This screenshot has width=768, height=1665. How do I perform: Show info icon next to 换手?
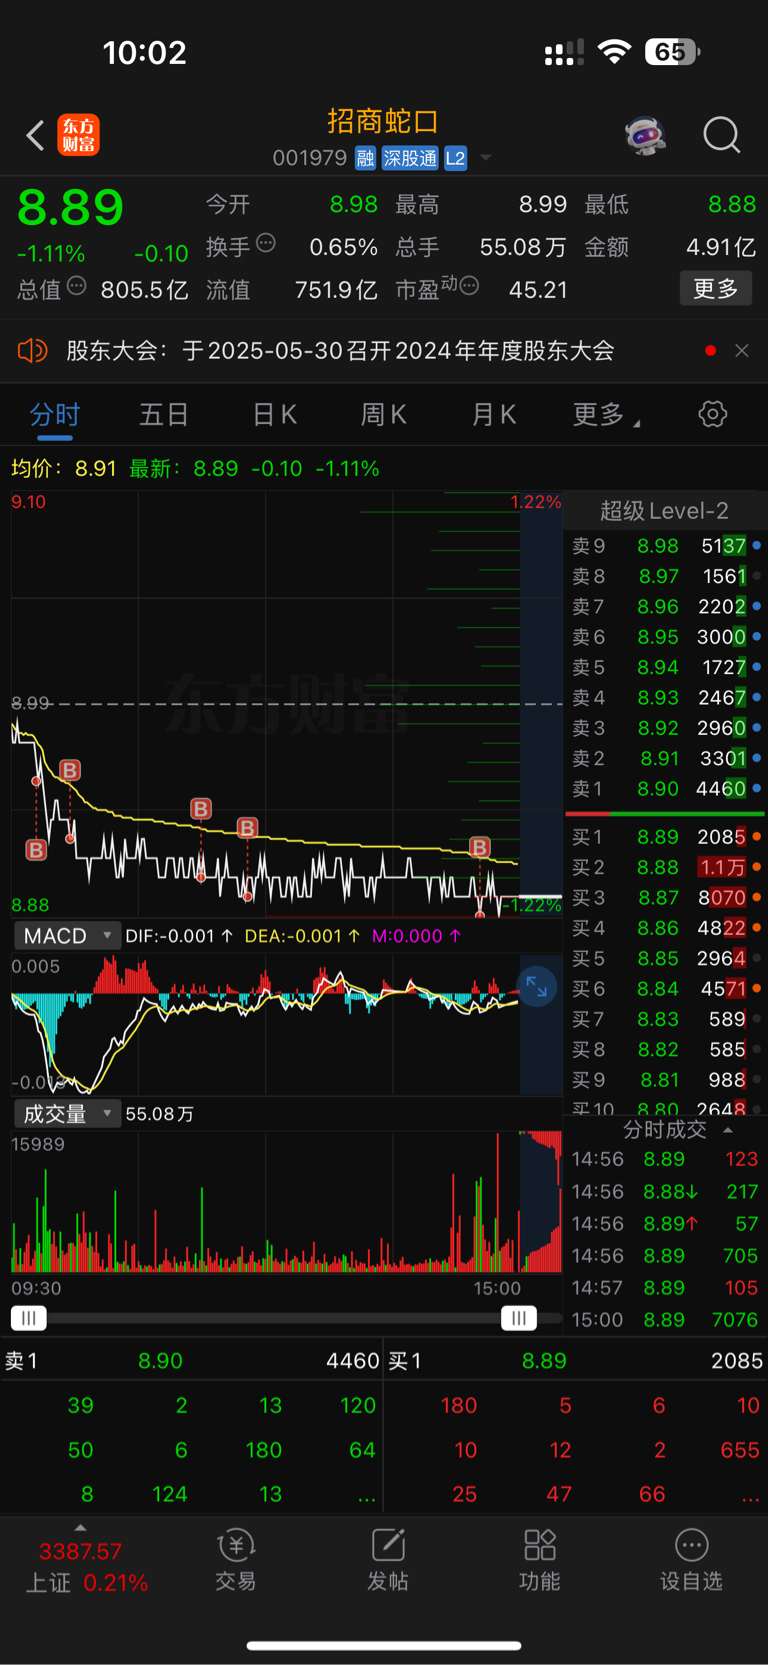(266, 243)
